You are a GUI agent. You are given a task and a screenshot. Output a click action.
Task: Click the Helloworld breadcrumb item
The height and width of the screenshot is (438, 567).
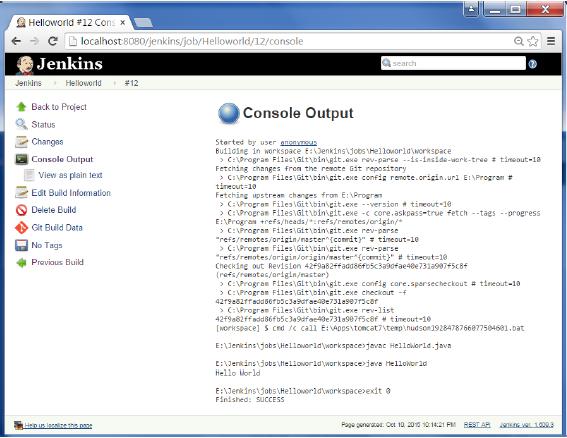pyautogui.click(x=84, y=83)
